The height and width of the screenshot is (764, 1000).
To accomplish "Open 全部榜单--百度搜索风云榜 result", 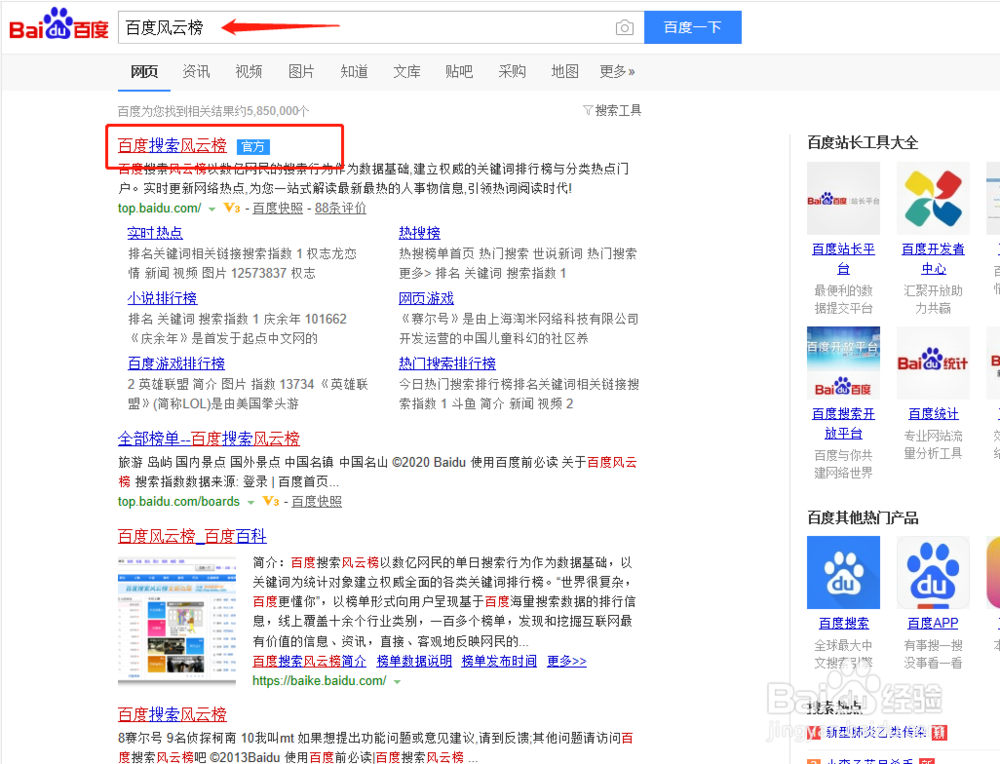I will pyautogui.click(x=209, y=439).
